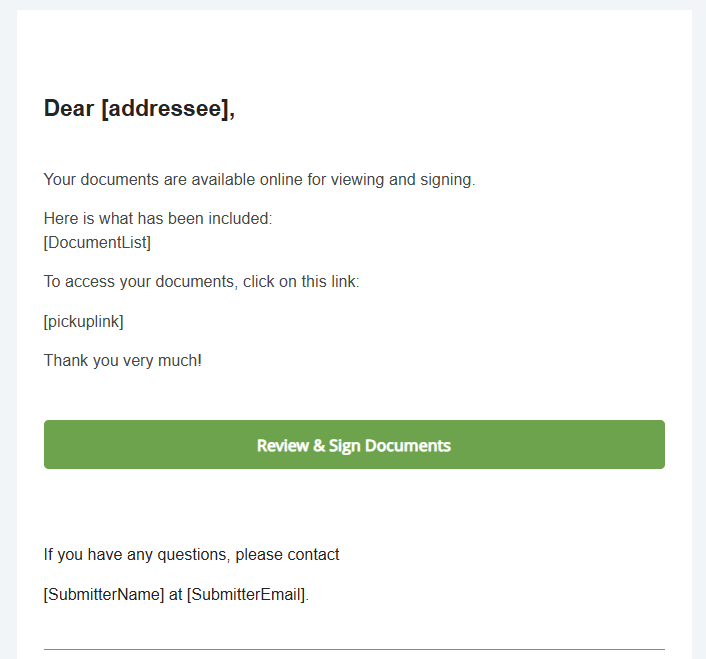This screenshot has width=706, height=659.
Task: Click the [SubmitterEmail] placeholder
Action: click(x=246, y=594)
